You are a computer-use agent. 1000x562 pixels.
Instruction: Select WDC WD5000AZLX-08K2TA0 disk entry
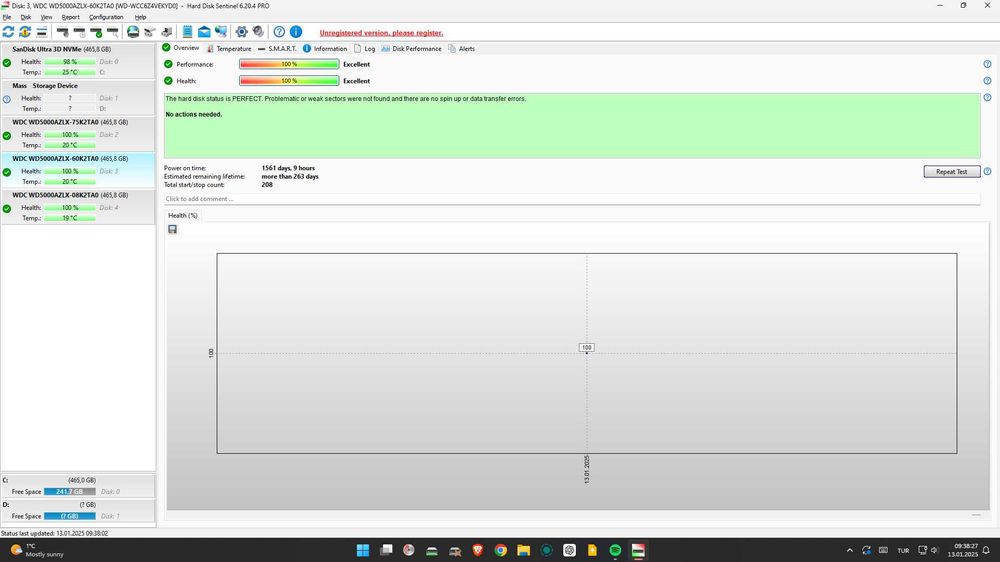pyautogui.click(x=78, y=206)
